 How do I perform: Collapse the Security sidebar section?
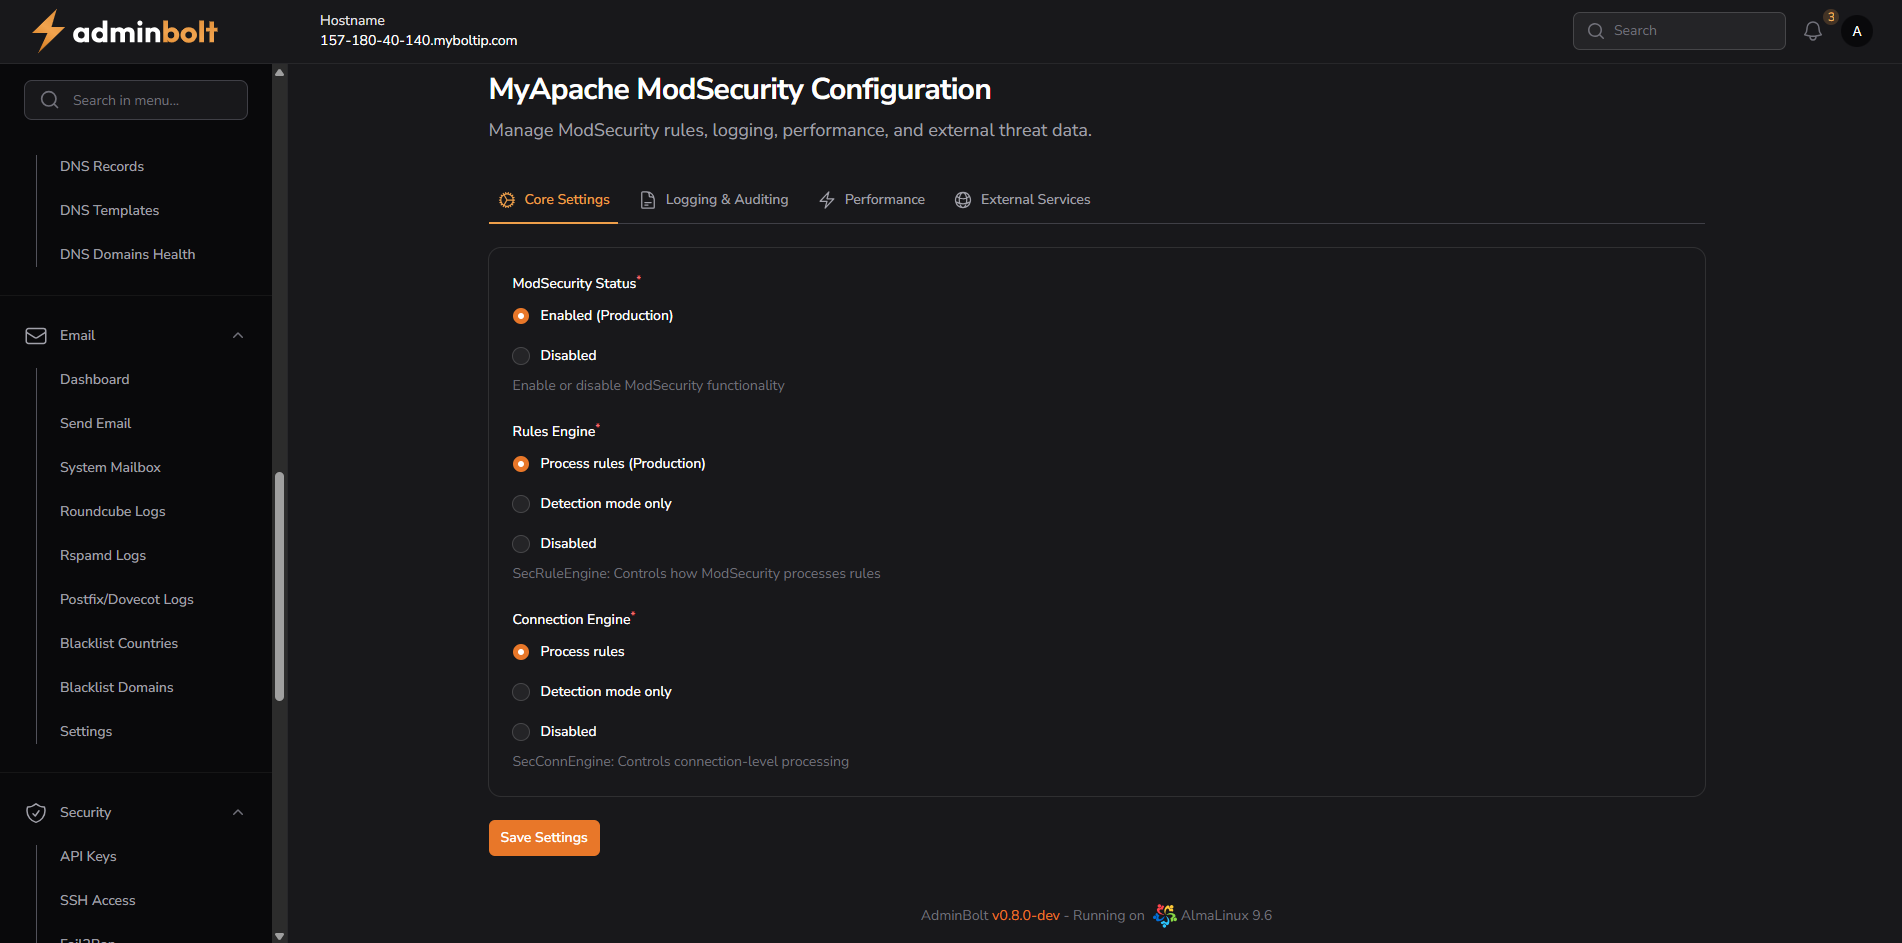(x=237, y=812)
